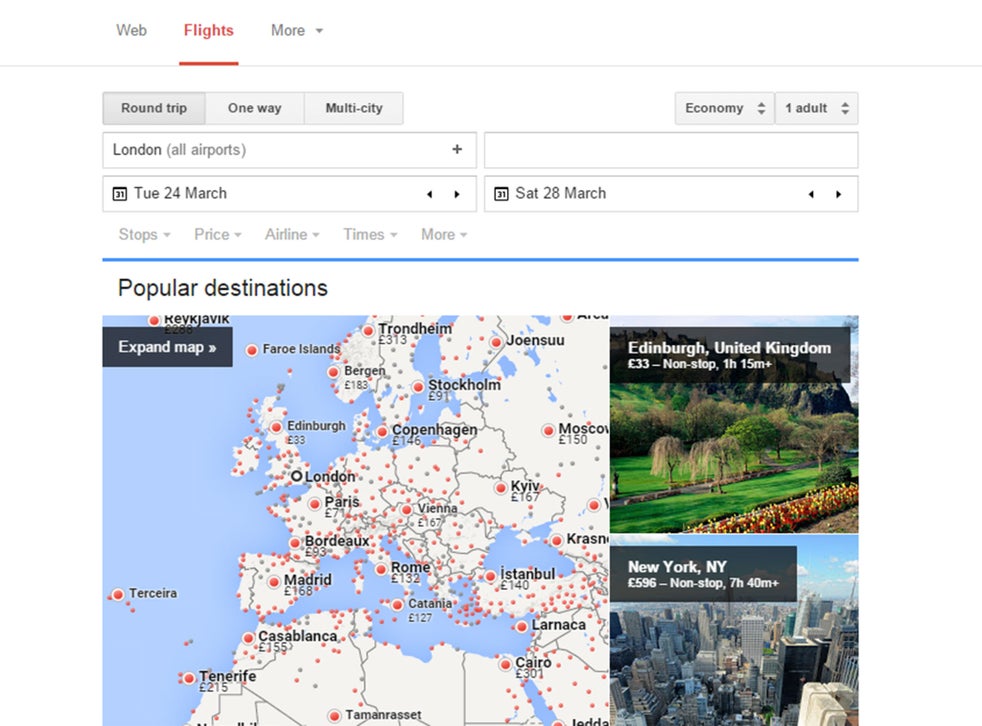Switch to the Multi-city trip option
982x726 pixels.
tap(354, 108)
